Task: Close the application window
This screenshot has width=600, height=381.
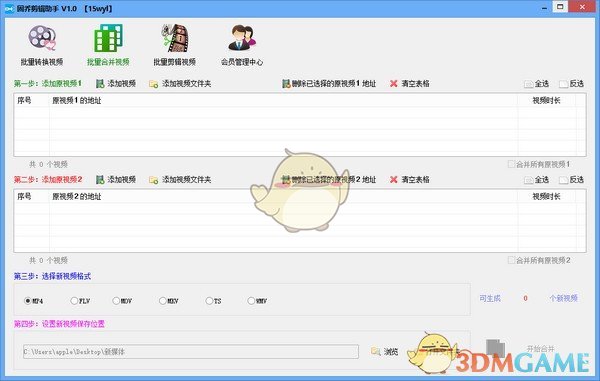Action: tap(582, 7)
